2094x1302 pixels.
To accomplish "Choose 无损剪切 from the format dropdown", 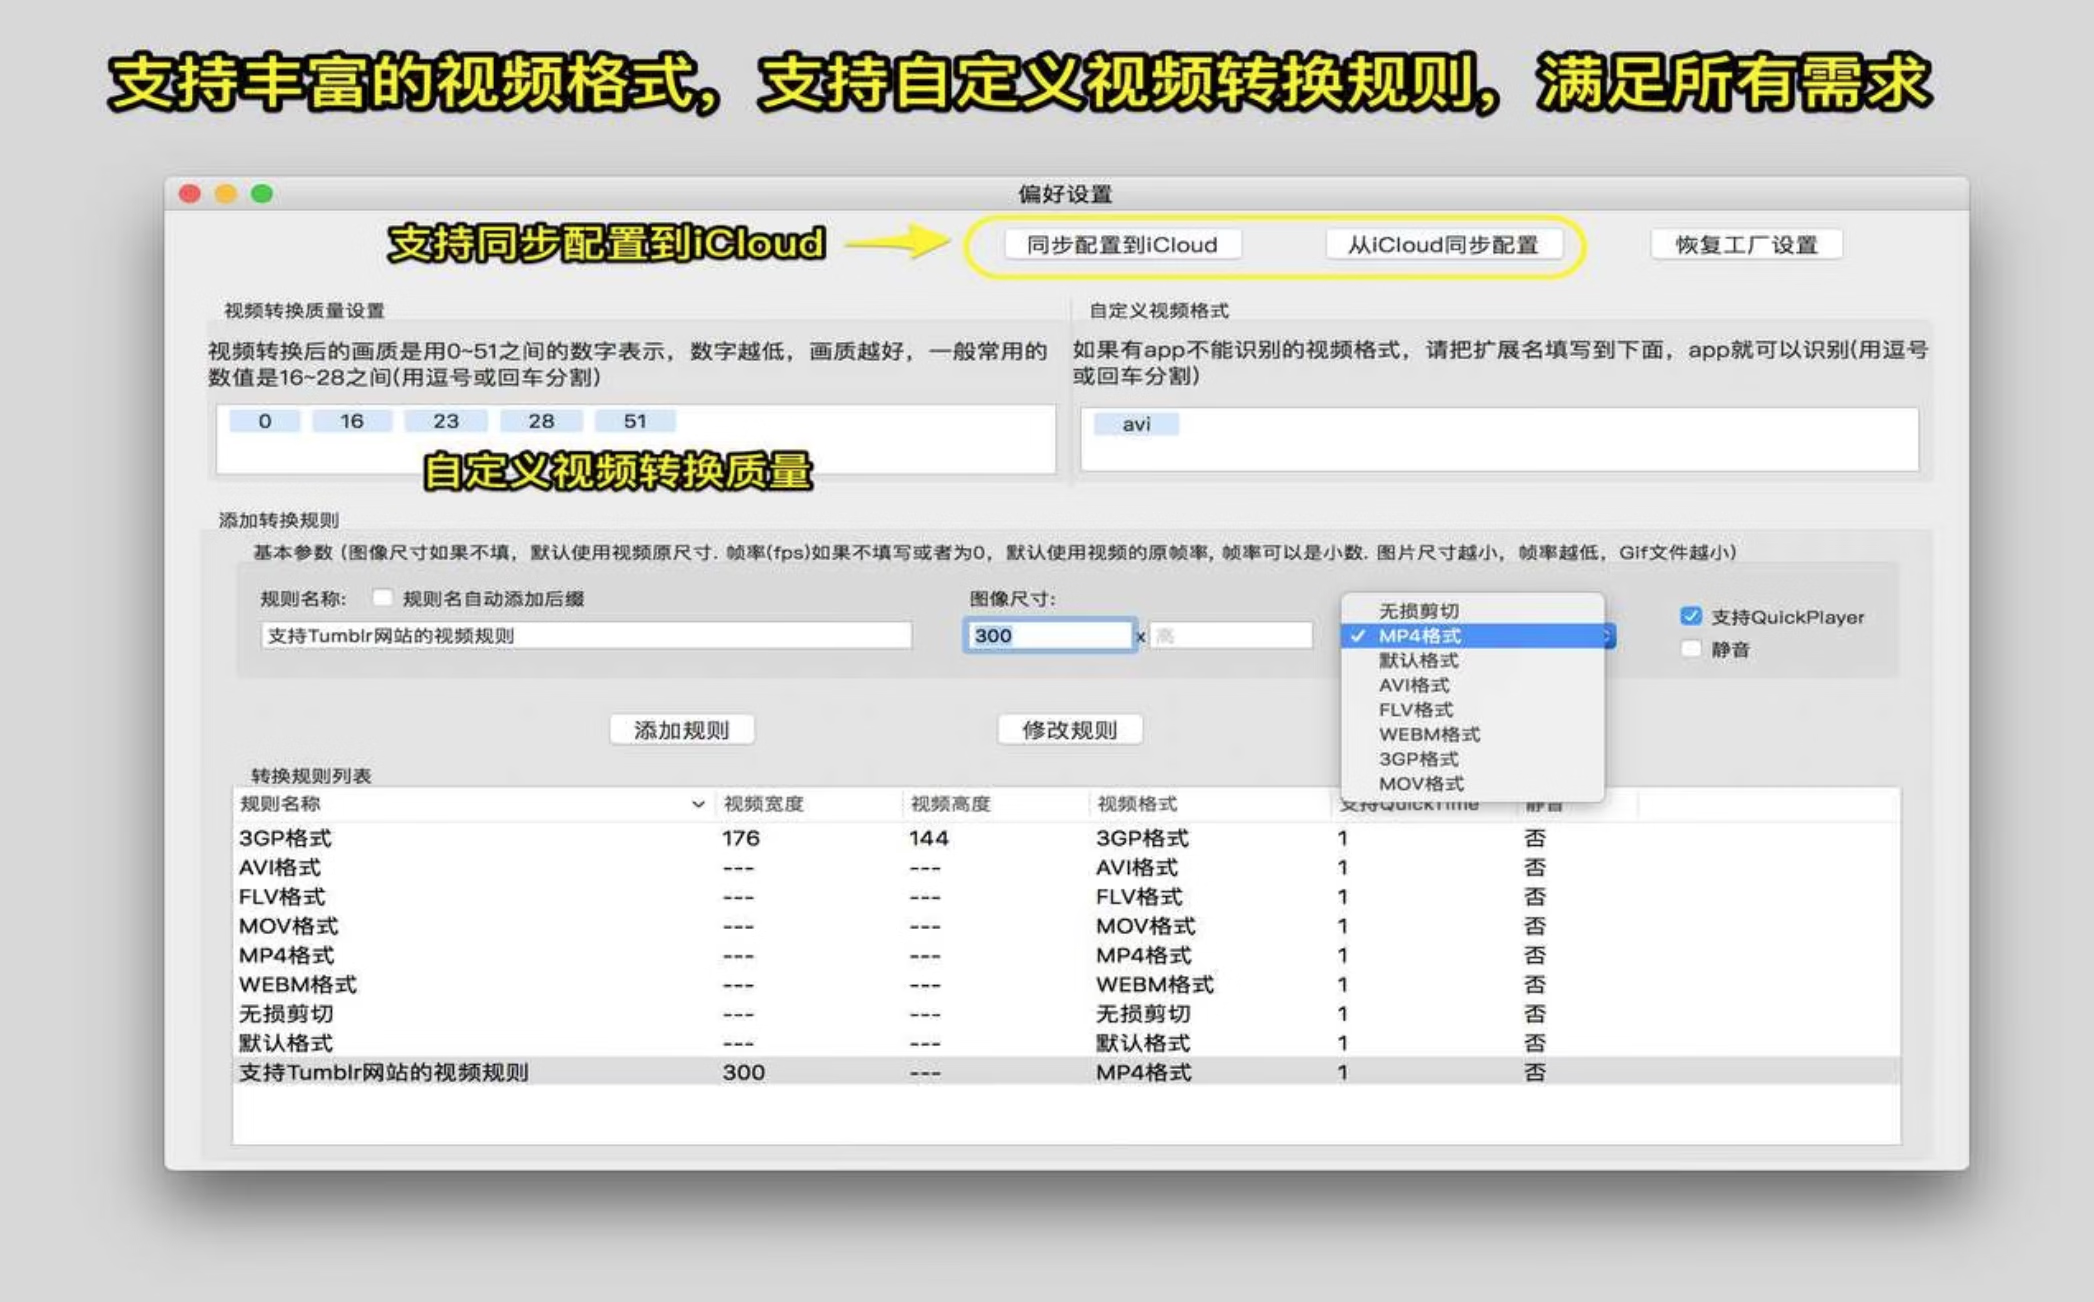I will [x=1418, y=611].
